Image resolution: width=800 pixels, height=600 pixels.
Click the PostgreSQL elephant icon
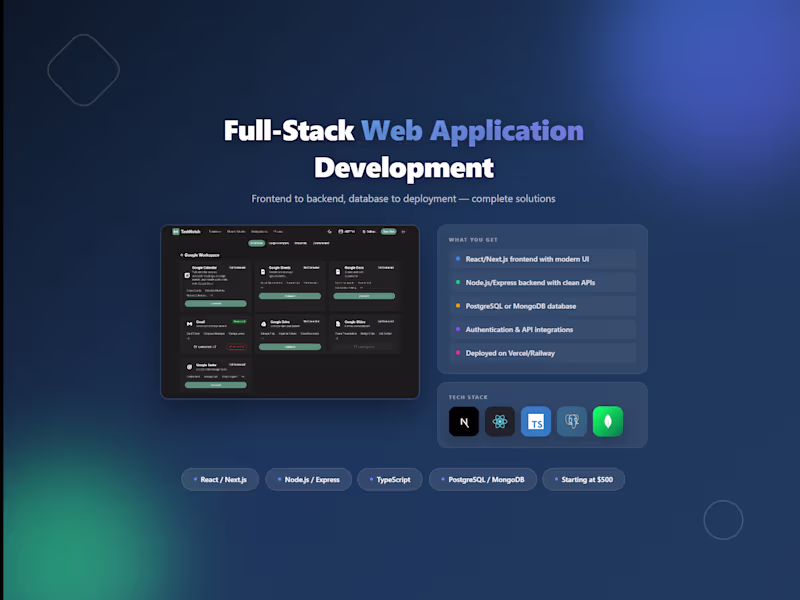click(x=573, y=422)
